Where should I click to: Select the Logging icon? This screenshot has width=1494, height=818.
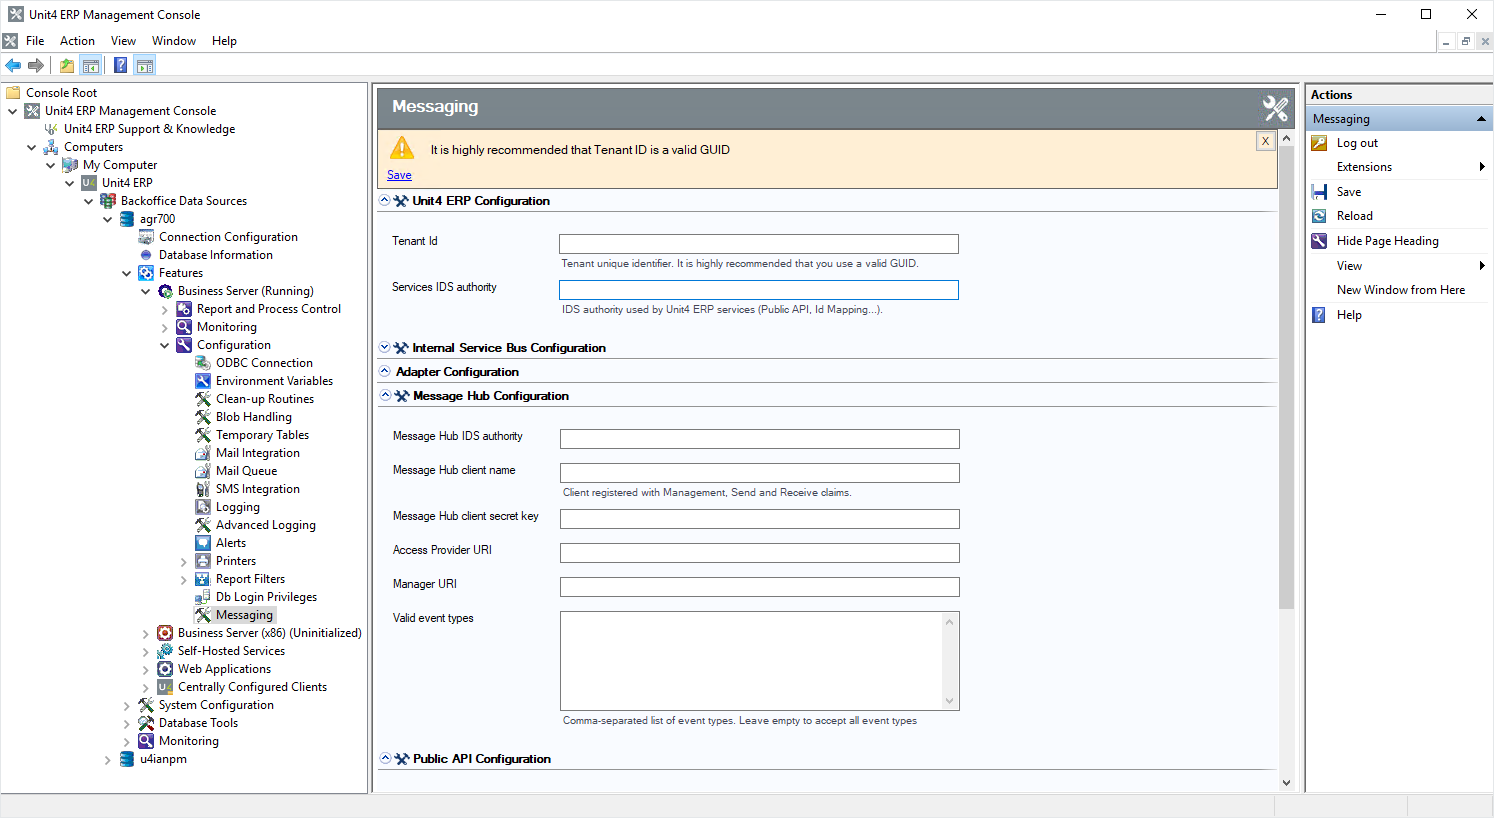203,507
